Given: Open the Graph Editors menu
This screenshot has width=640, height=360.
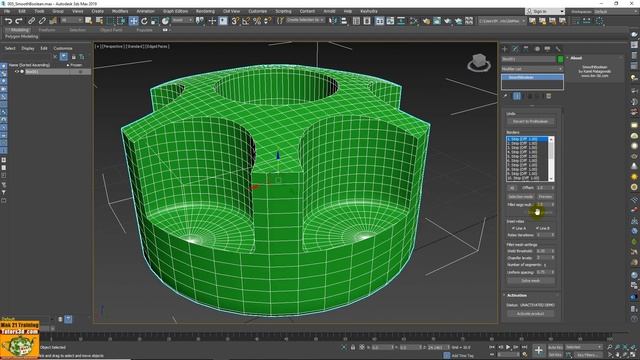Looking at the screenshot, I should (x=175, y=11).
